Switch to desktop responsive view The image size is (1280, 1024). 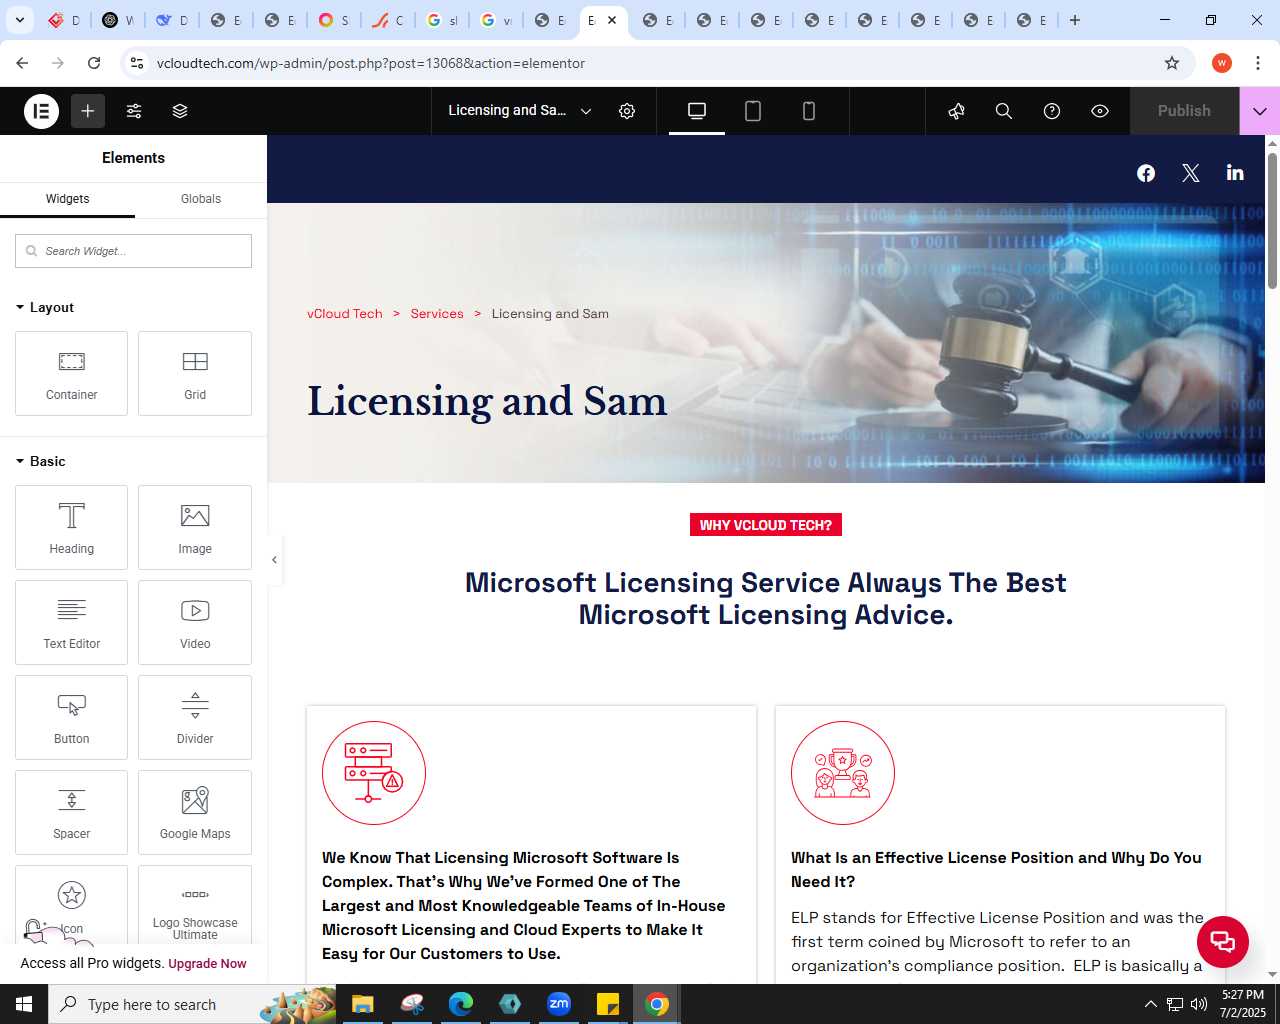(697, 111)
